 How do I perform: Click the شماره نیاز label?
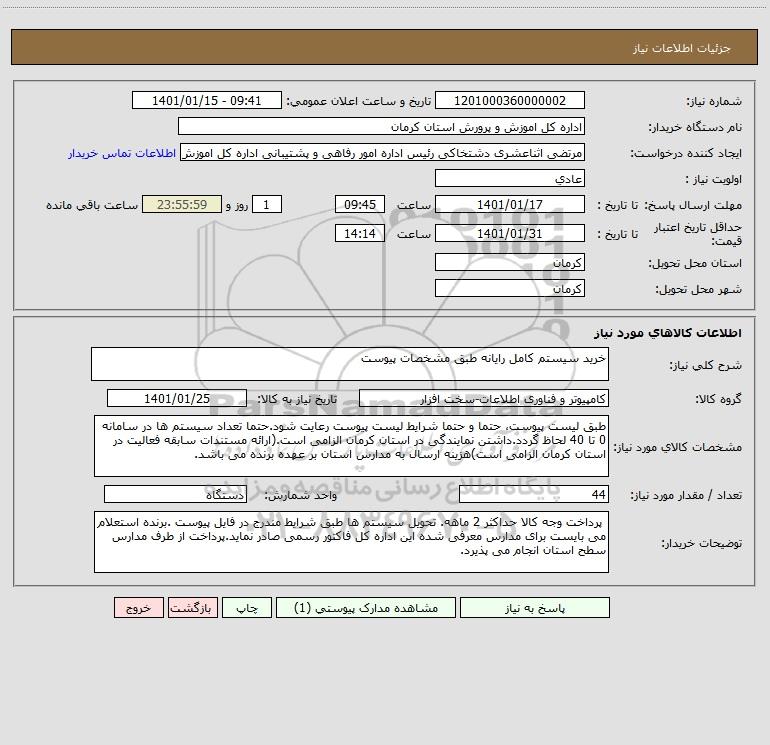(714, 101)
